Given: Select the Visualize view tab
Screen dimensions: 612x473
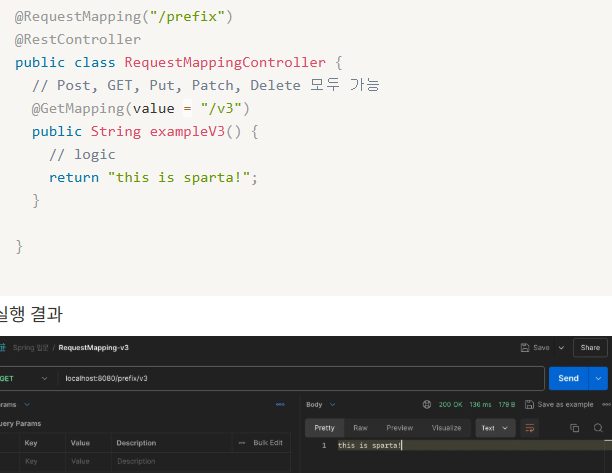Looking at the screenshot, I should (446, 428).
